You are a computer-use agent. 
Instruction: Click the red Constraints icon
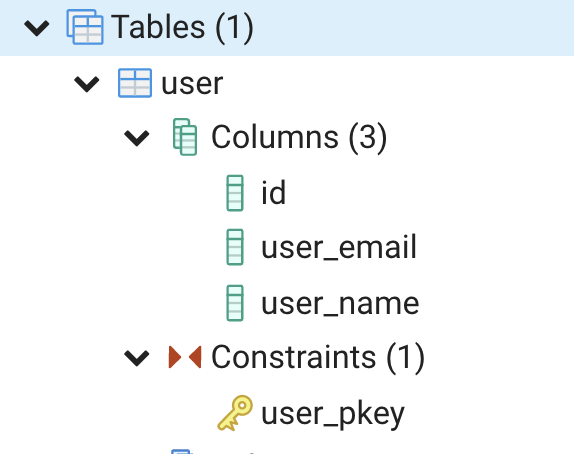click(x=185, y=357)
